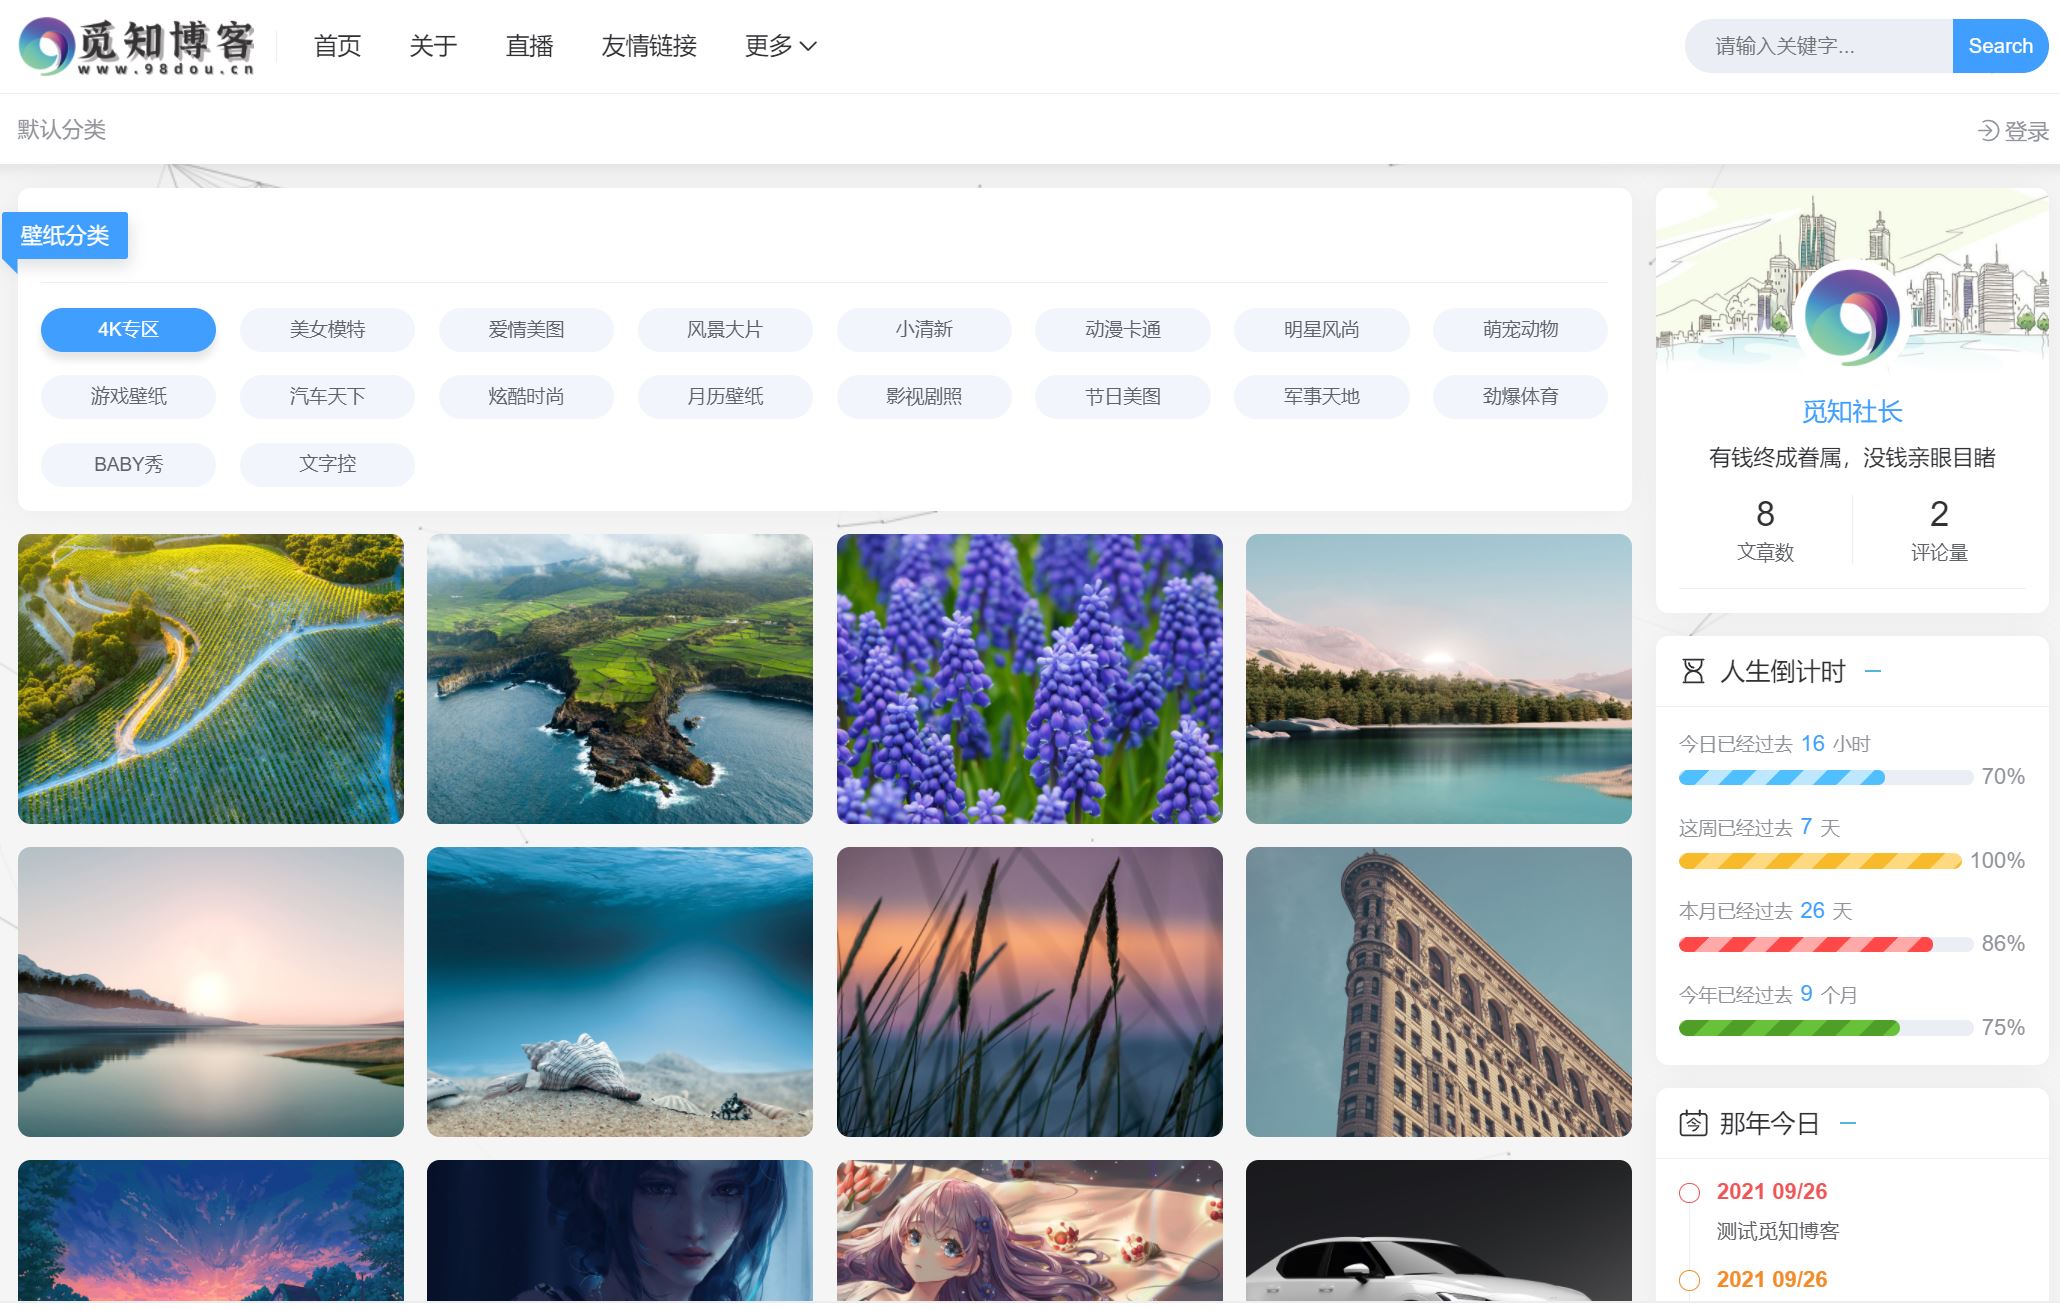Switch to the 萌宠动物 category

click(1520, 330)
